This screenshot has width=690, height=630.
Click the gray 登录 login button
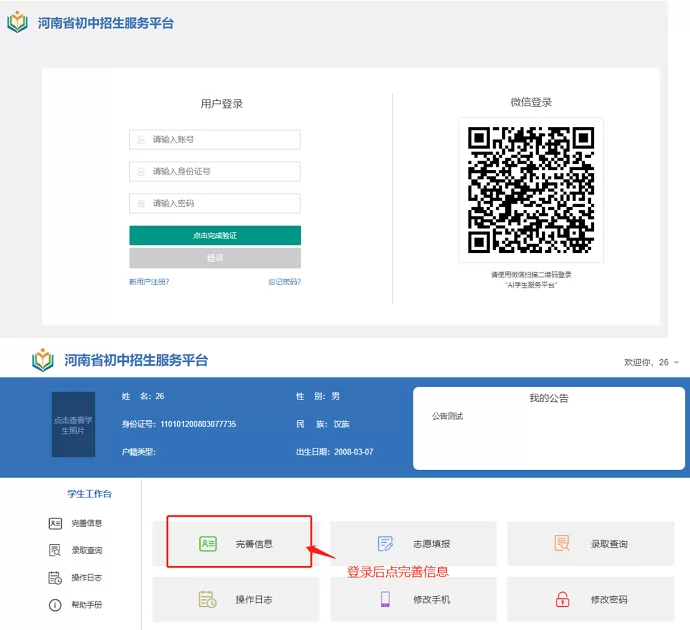click(x=215, y=258)
